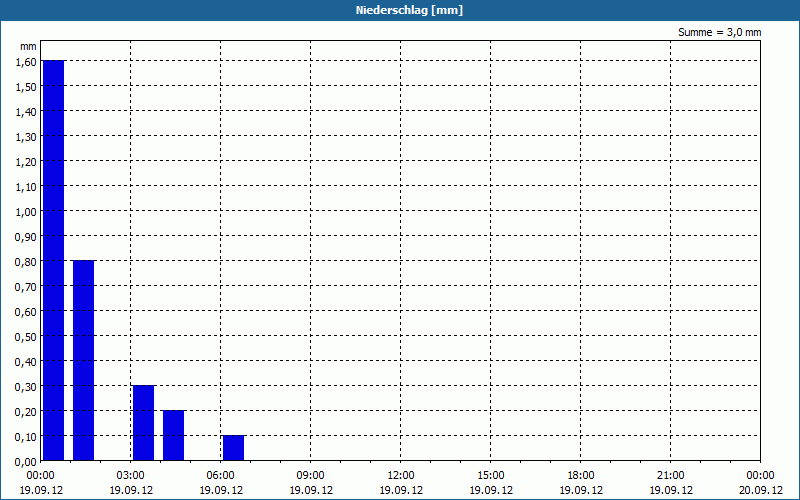The image size is (800, 500).
Task: Click the 0,10 y-axis value
Action: 26,436
